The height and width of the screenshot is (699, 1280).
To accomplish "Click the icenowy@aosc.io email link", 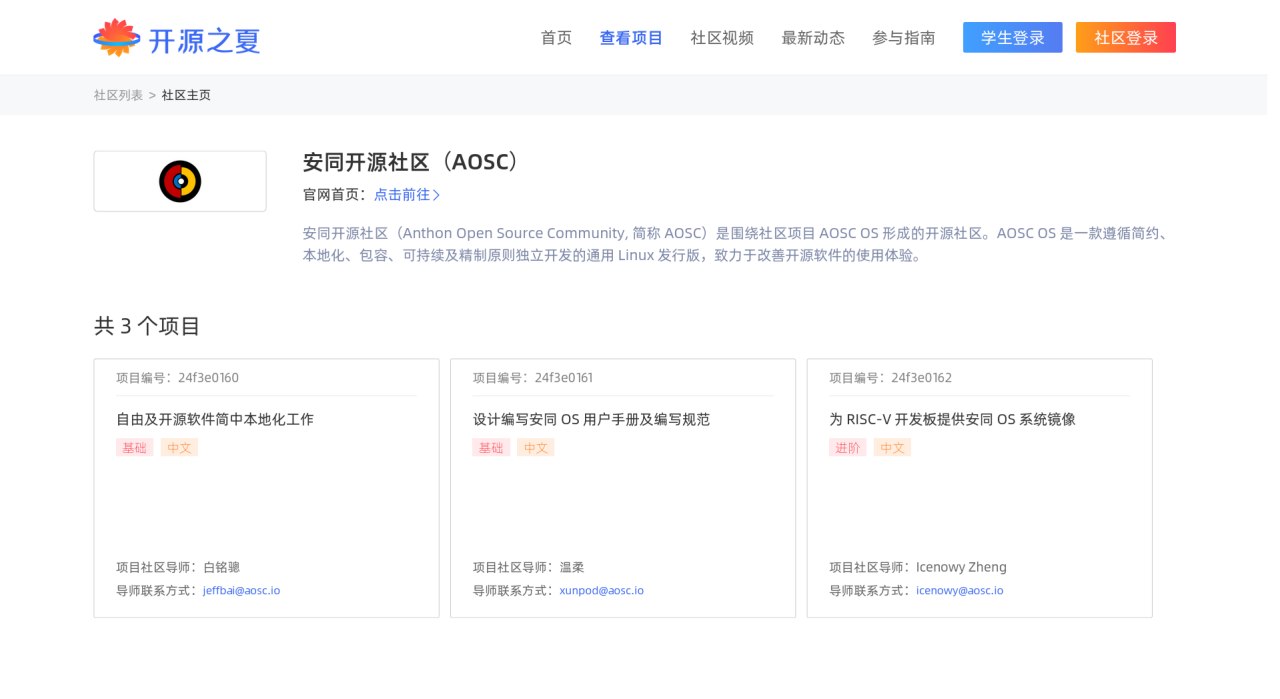I will point(959,591).
